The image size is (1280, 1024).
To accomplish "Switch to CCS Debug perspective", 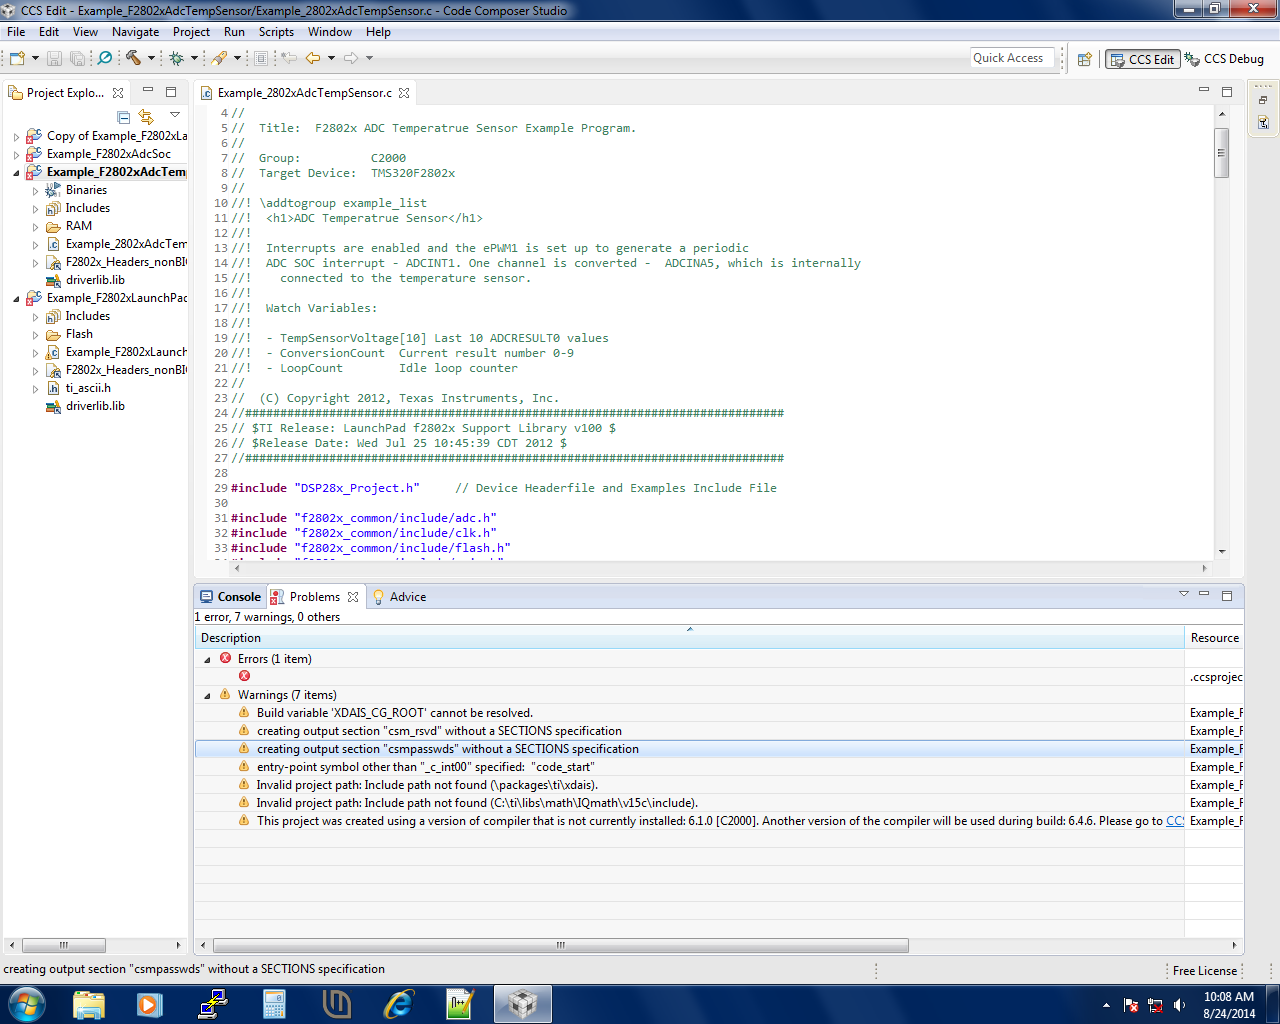I will (1224, 59).
